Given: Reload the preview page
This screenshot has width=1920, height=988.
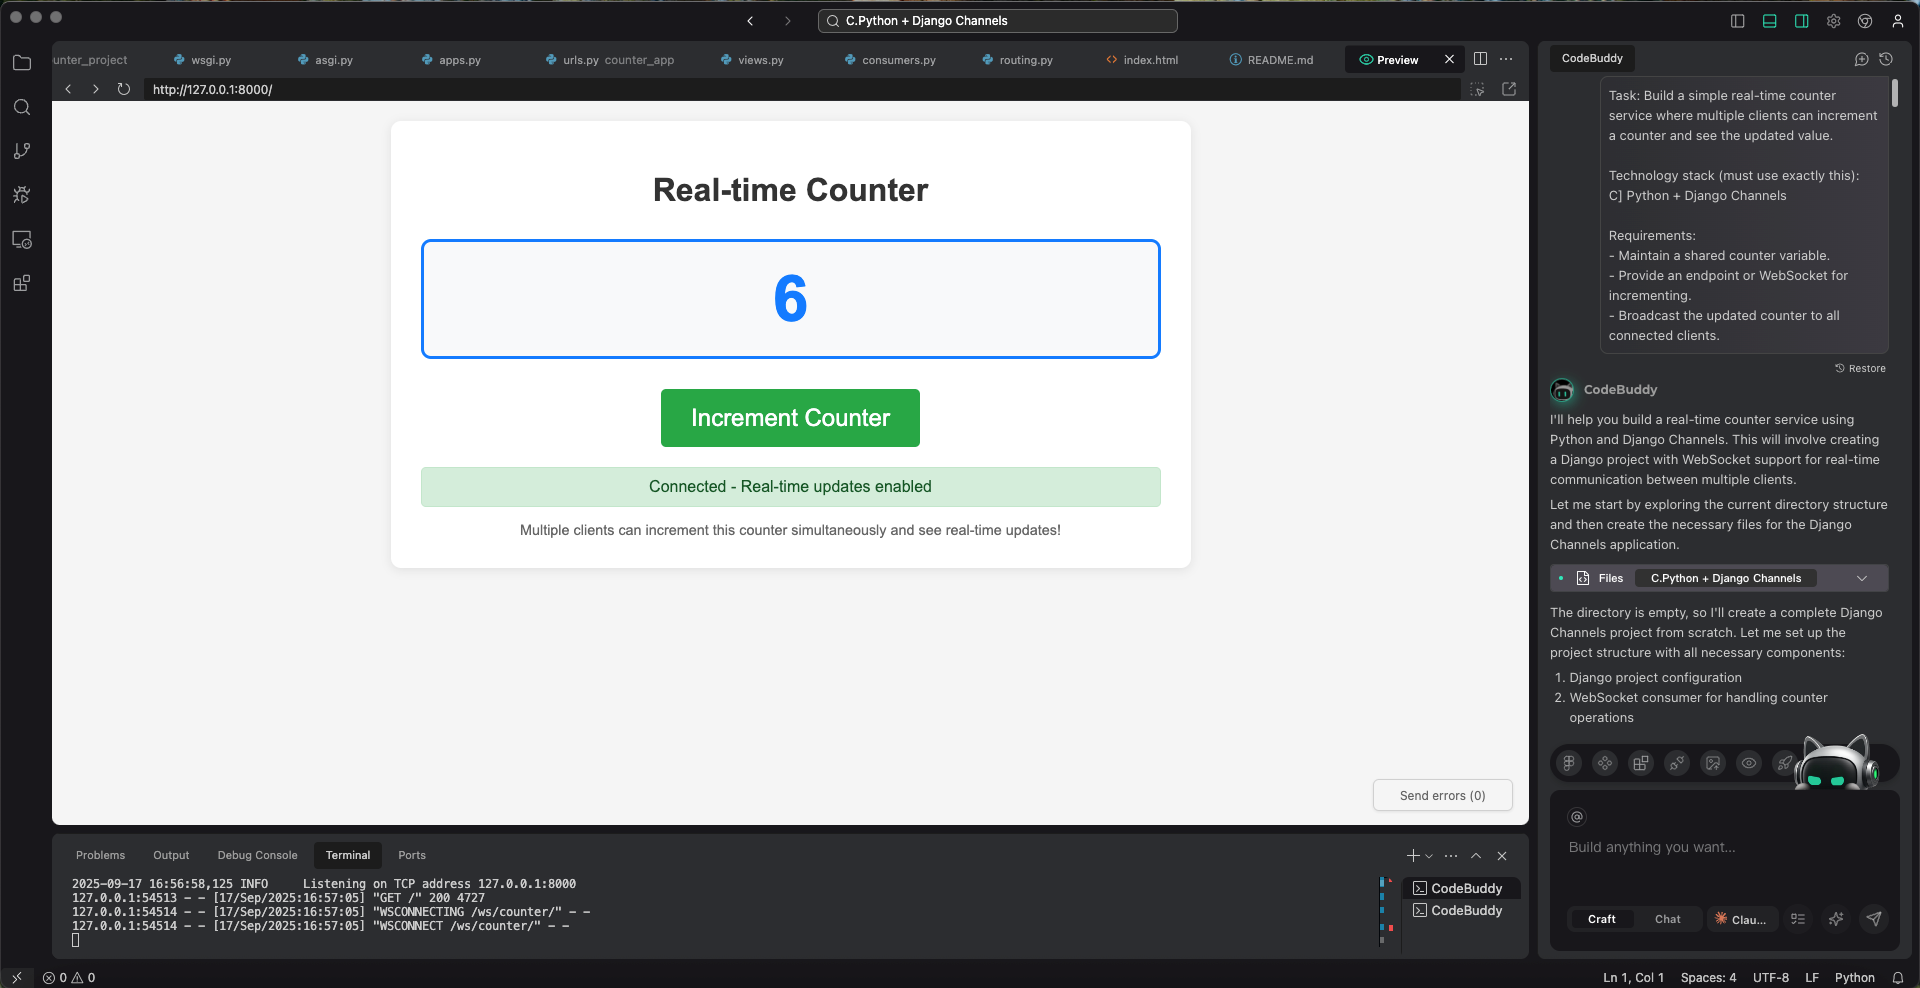Looking at the screenshot, I should (124, 89).
